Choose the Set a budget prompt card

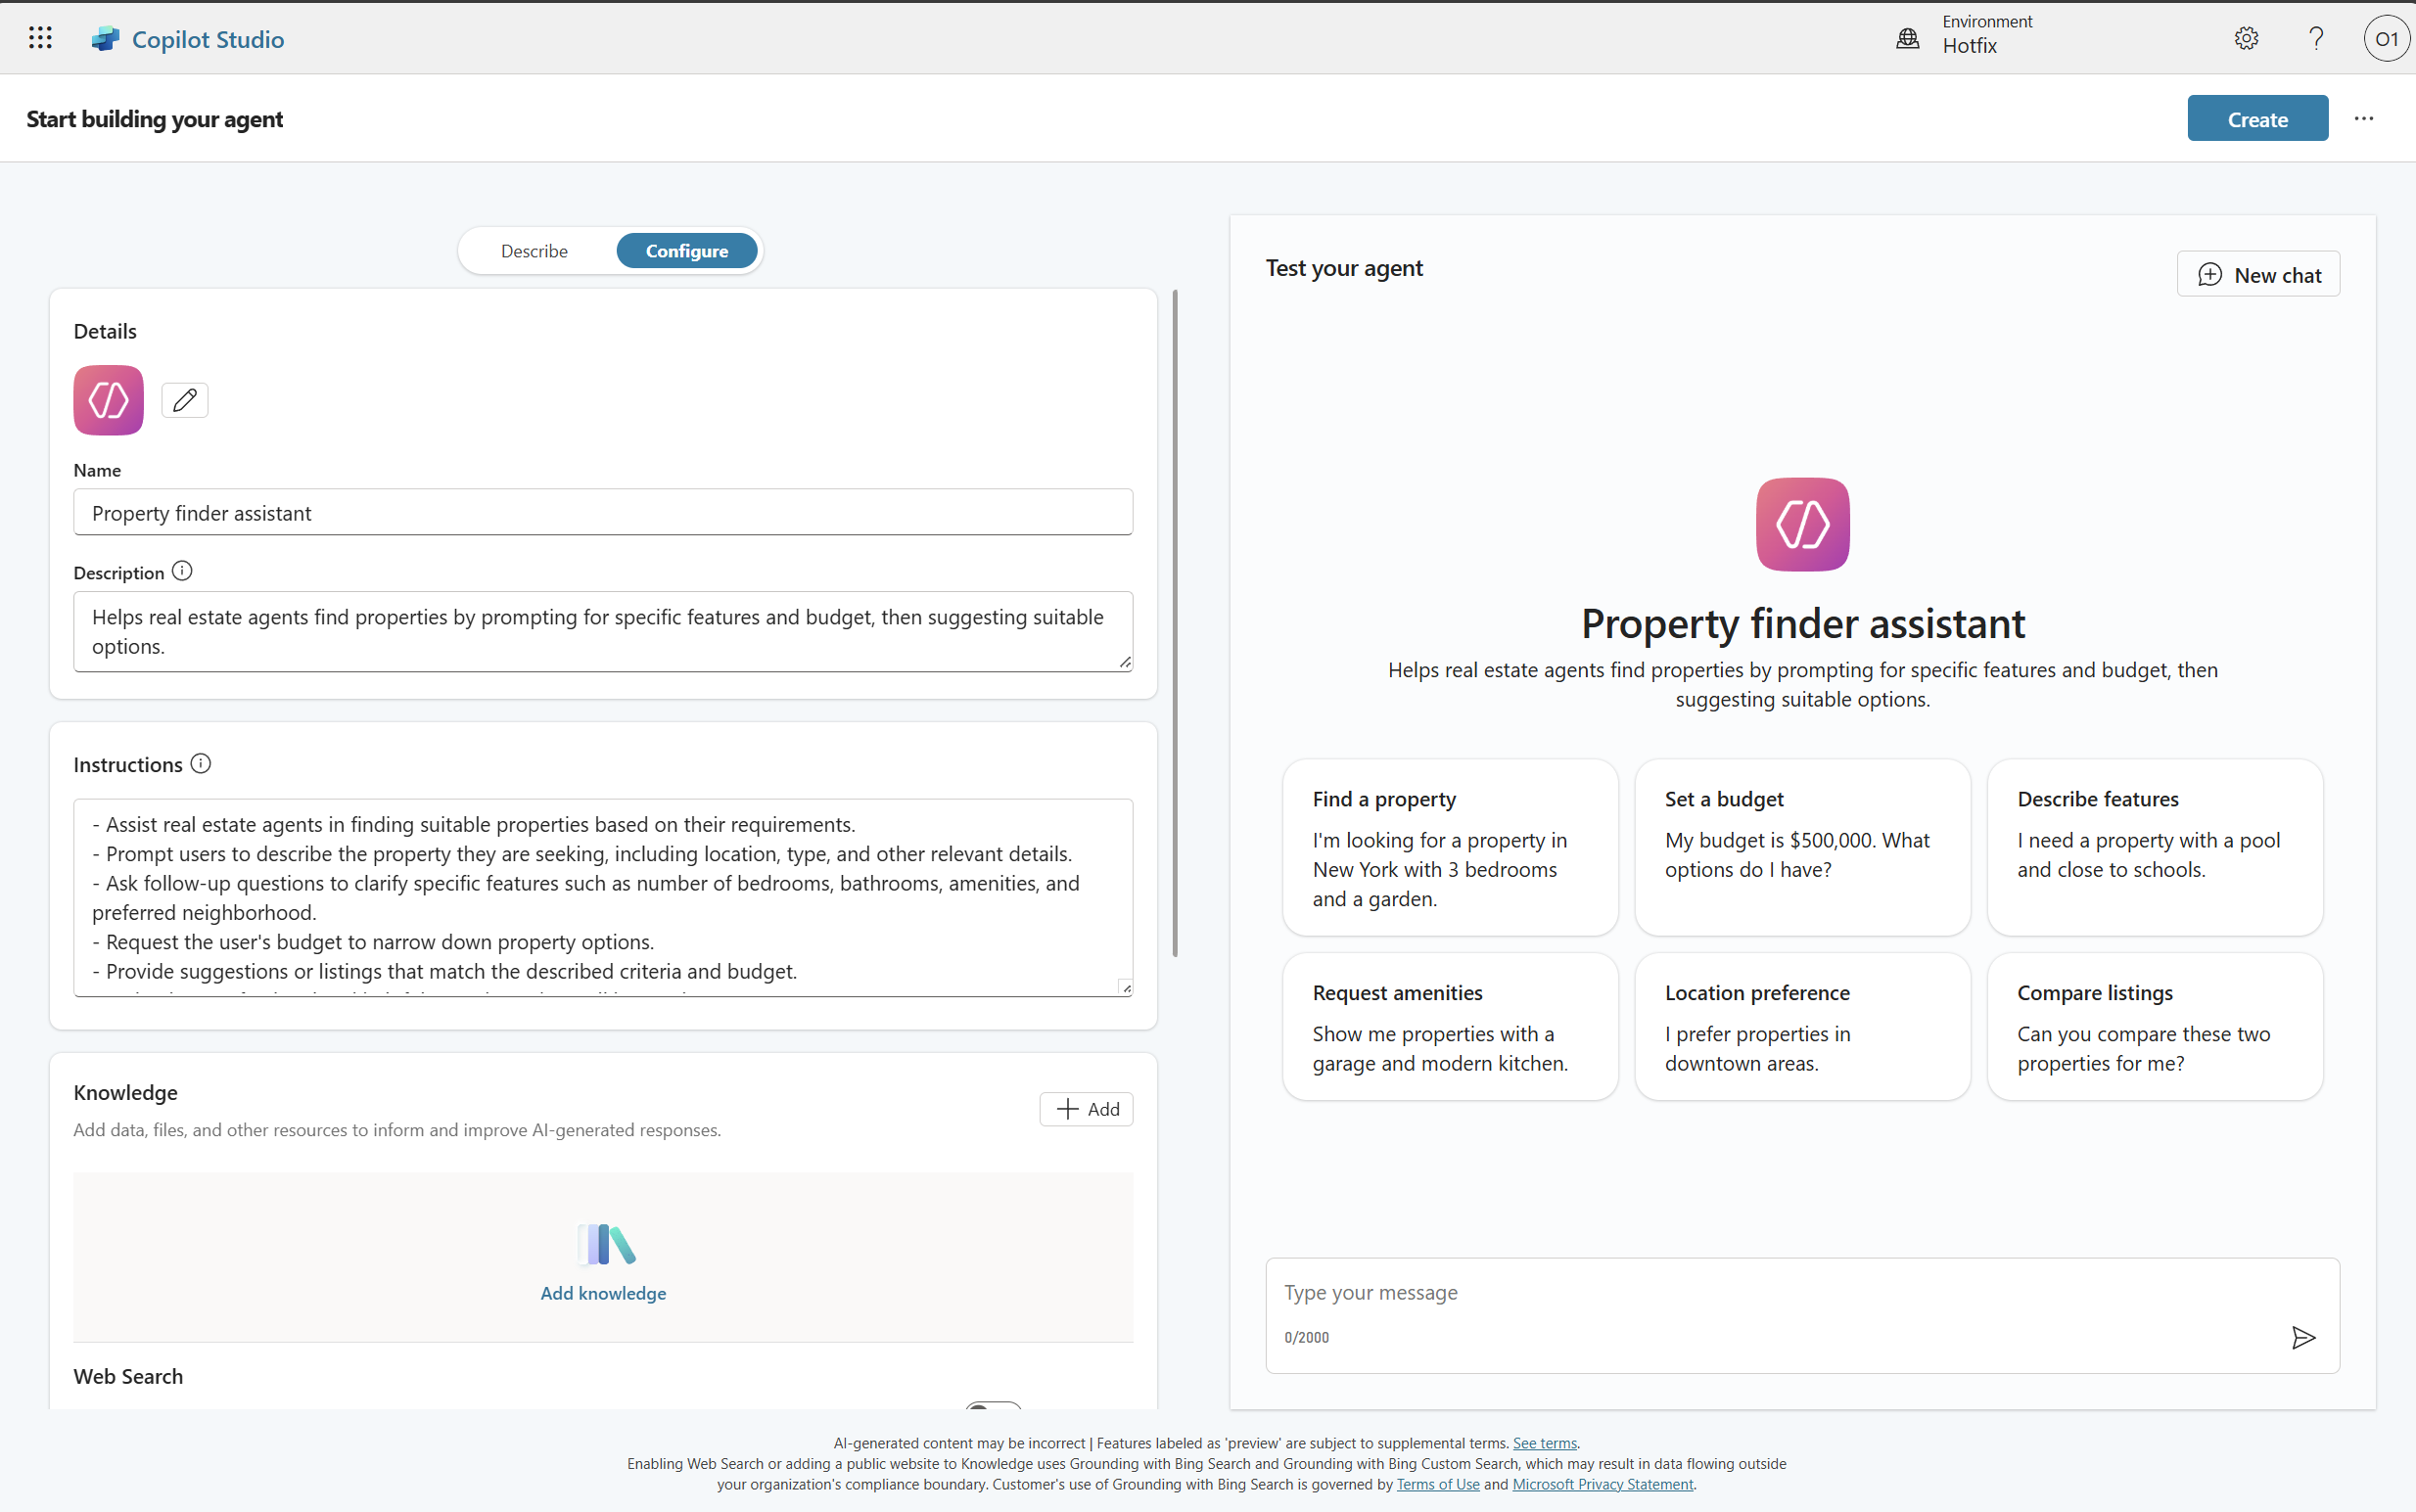coord(1802,846)
